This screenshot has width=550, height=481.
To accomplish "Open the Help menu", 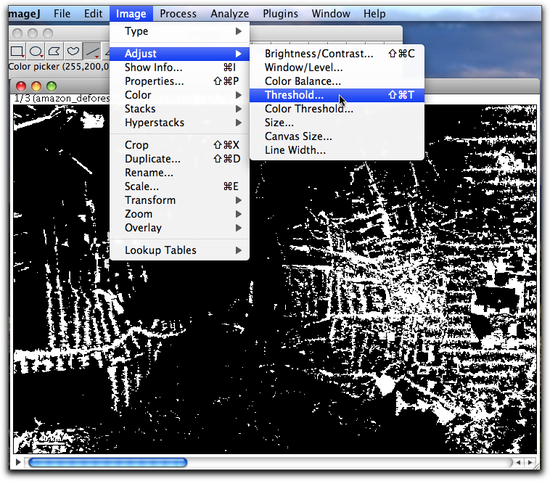I will [374, 14].
